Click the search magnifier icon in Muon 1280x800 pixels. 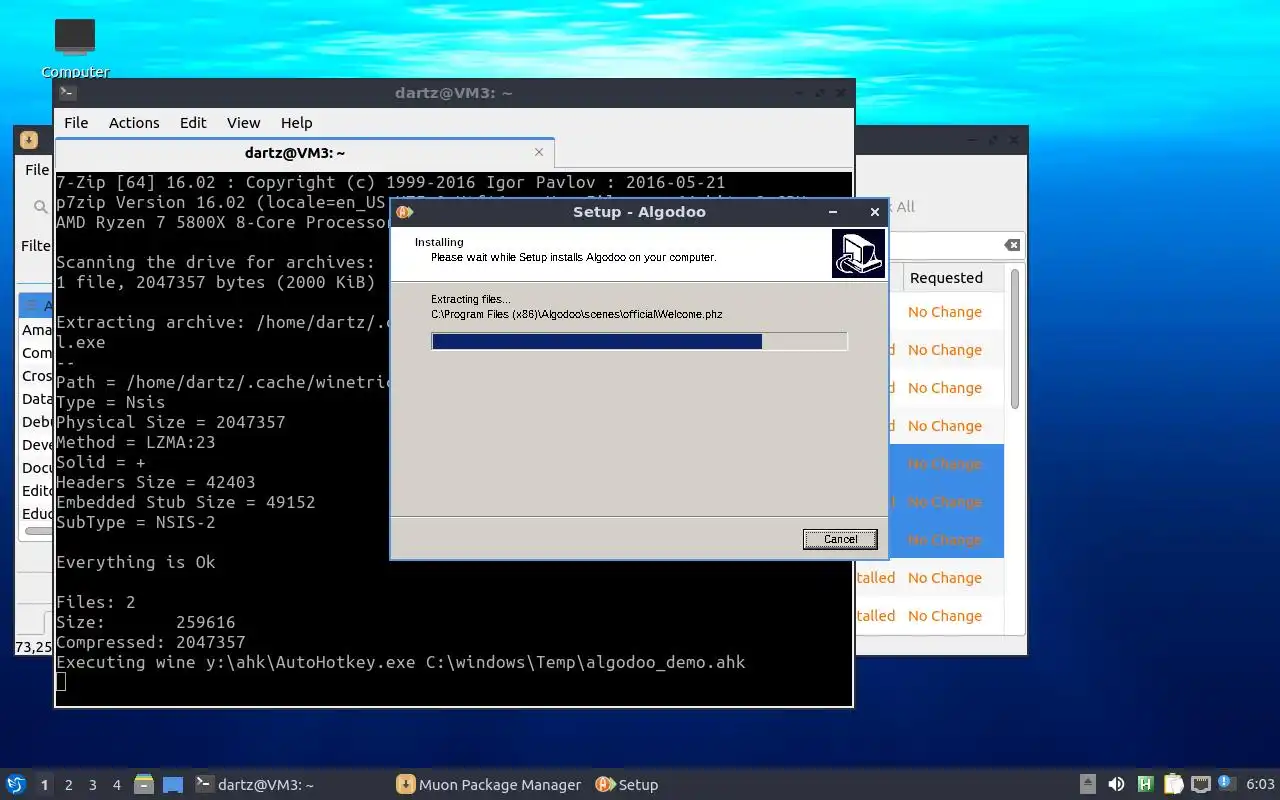coord(40,207)
